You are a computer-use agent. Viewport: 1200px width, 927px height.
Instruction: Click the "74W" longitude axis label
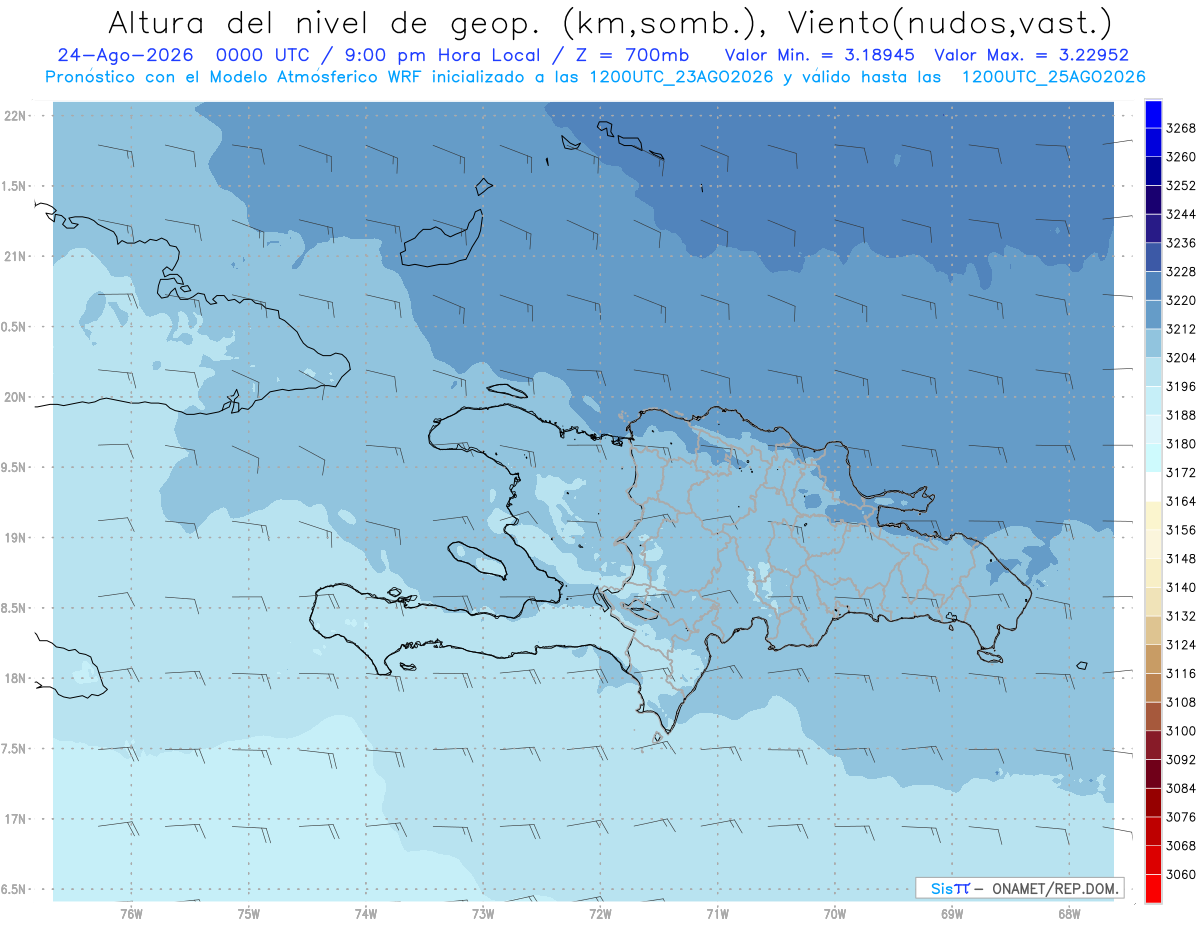coord(366,913)
